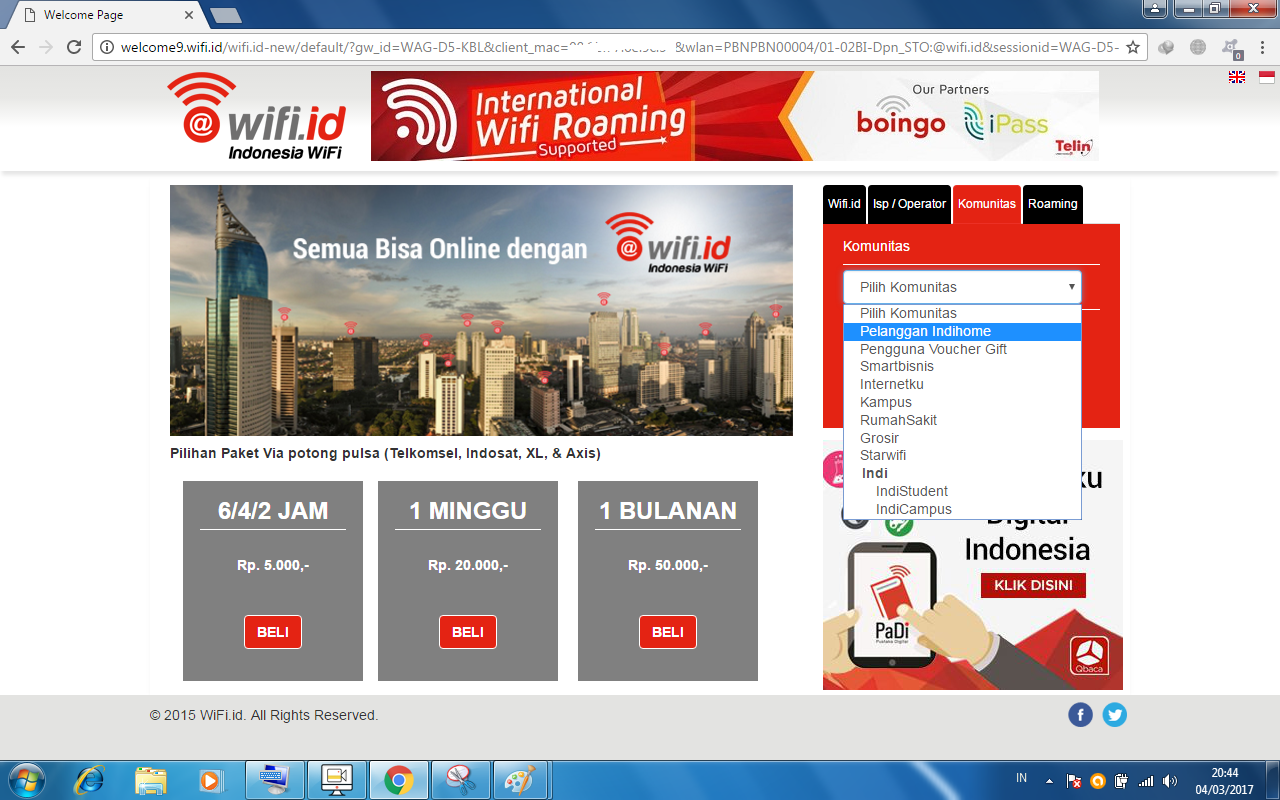Open Paint from the taskbar
The height and width of the screenshot is (800, 1280).
(x=522, y=779)
